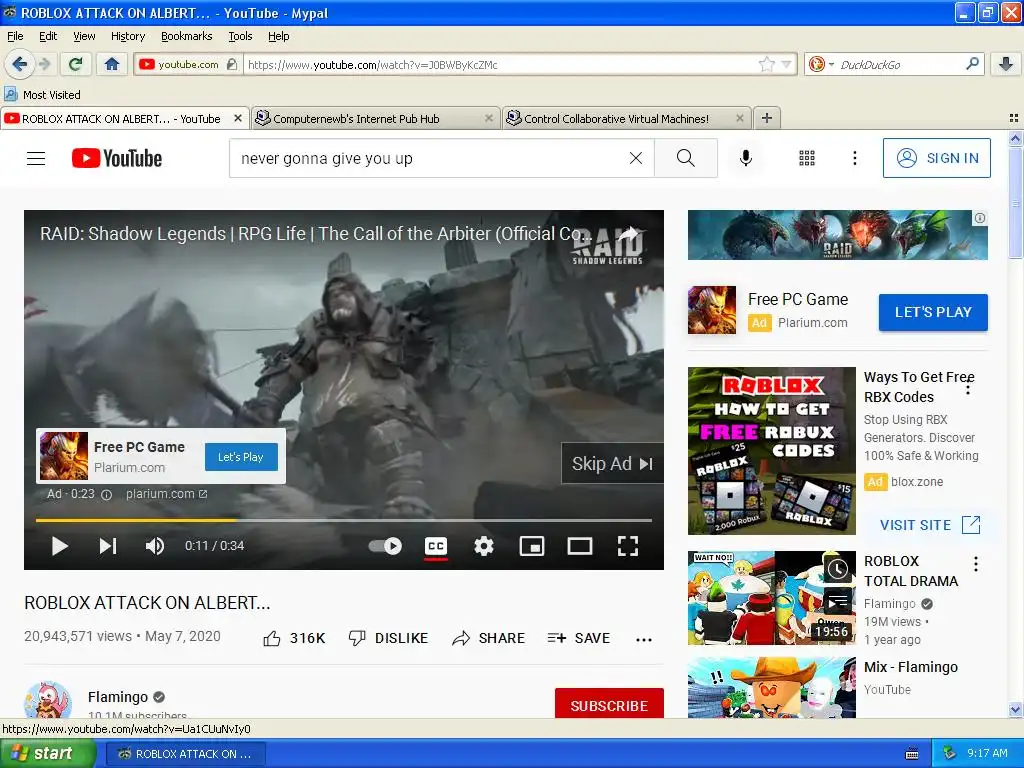This screenshot has width=1024, height=768.
Task: Click VISIT SITE for blox.zone ad
Action: click(x=930, y=525)
